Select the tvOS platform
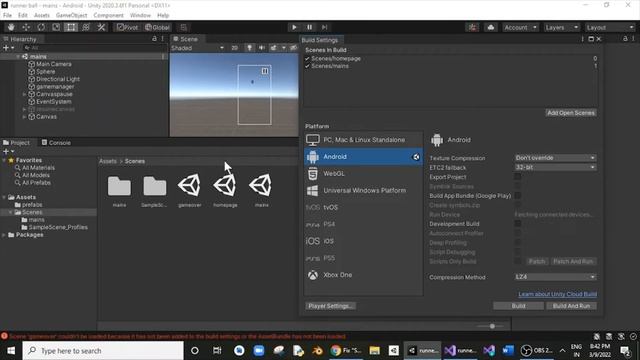This screenshot has height=360, width=640. pyautogui.click(x=363, y=207)
